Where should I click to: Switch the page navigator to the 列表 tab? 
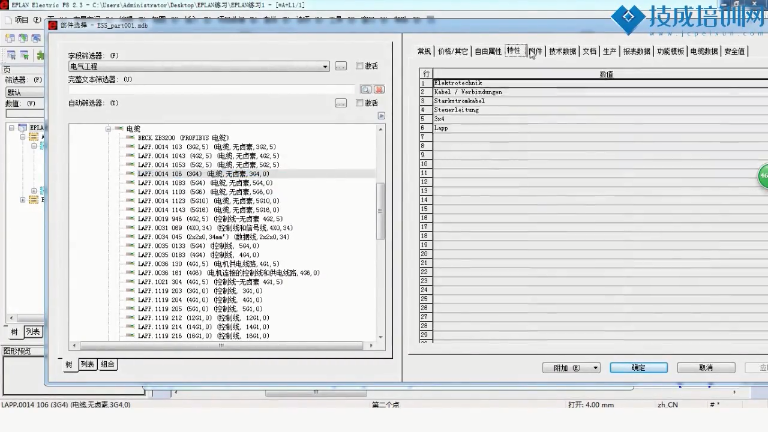[33, 332]
